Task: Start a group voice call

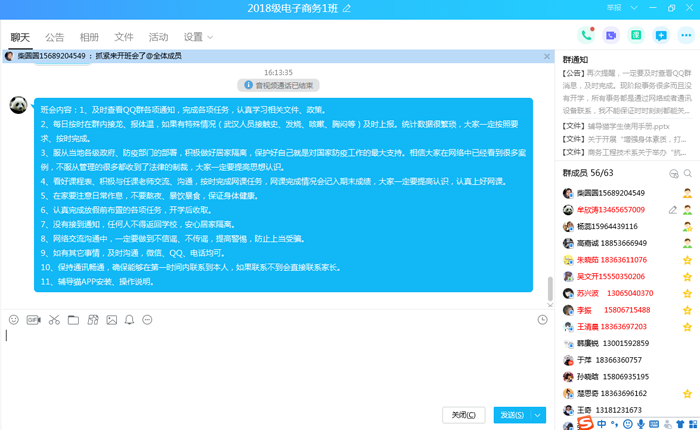Action: click(587, 36)
